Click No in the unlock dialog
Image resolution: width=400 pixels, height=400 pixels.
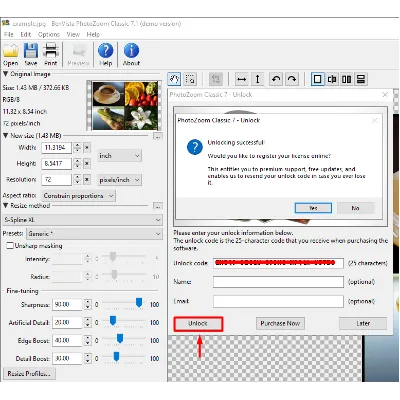[355, 208]
